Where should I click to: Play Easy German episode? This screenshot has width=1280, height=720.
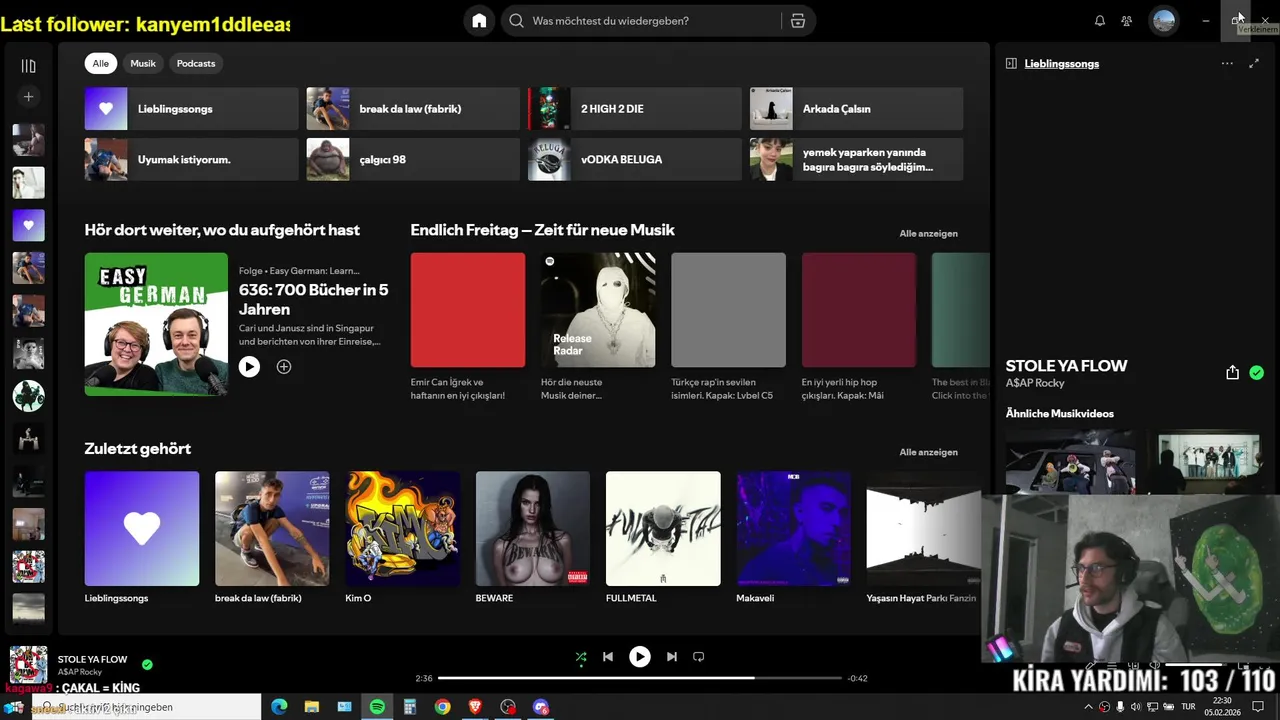[x=249, y=367]
